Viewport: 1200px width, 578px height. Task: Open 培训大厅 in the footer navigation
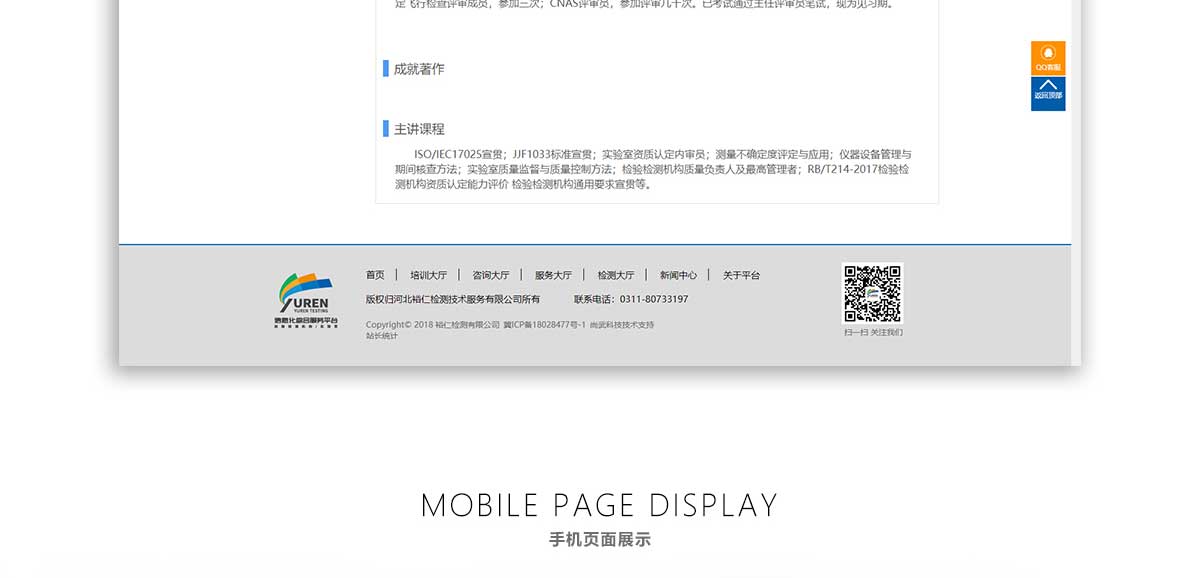(x=428, y=275)
